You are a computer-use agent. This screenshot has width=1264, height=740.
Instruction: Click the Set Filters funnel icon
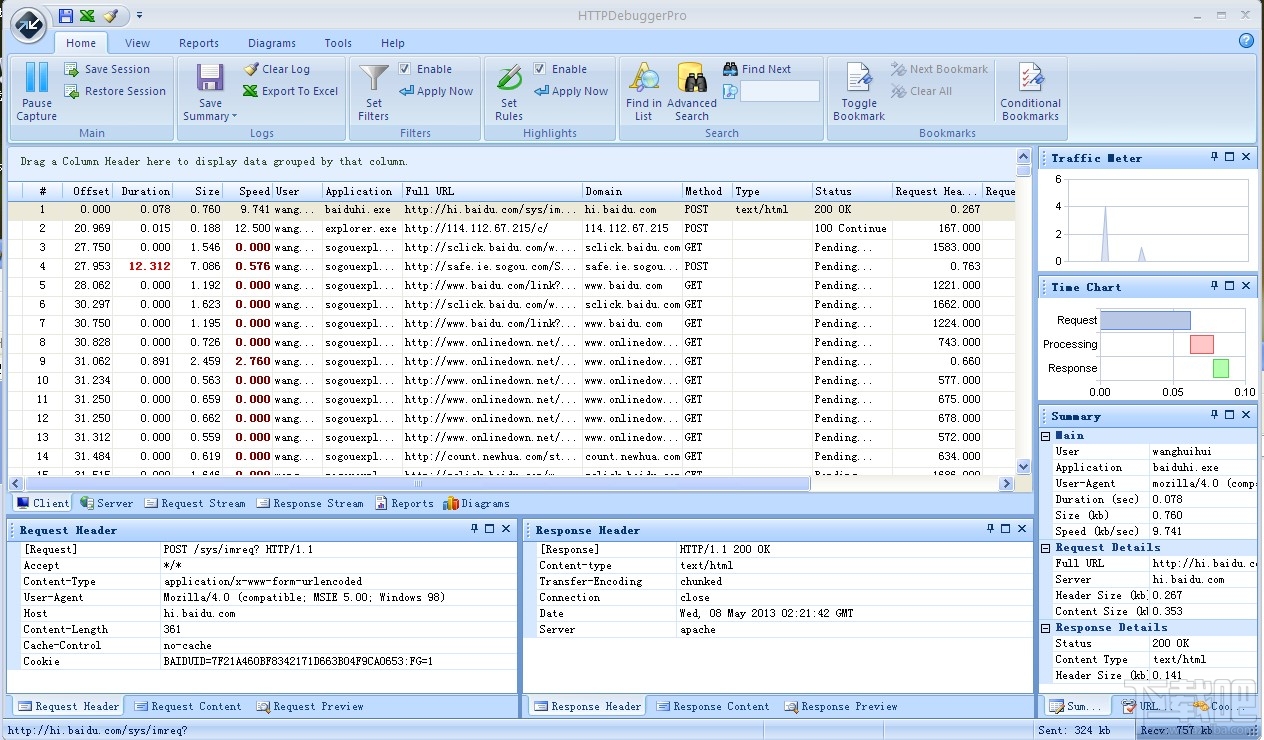pos(374,78)
